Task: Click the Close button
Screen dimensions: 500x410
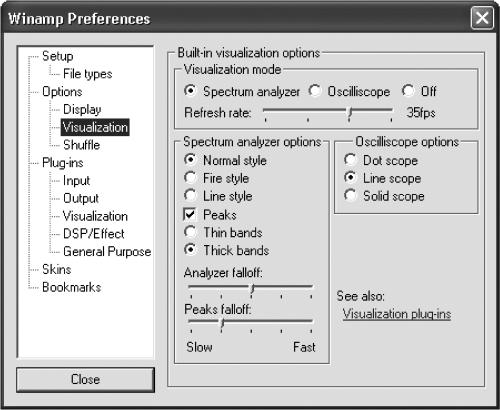Action: pyautogui.click(x=85, y=379)
